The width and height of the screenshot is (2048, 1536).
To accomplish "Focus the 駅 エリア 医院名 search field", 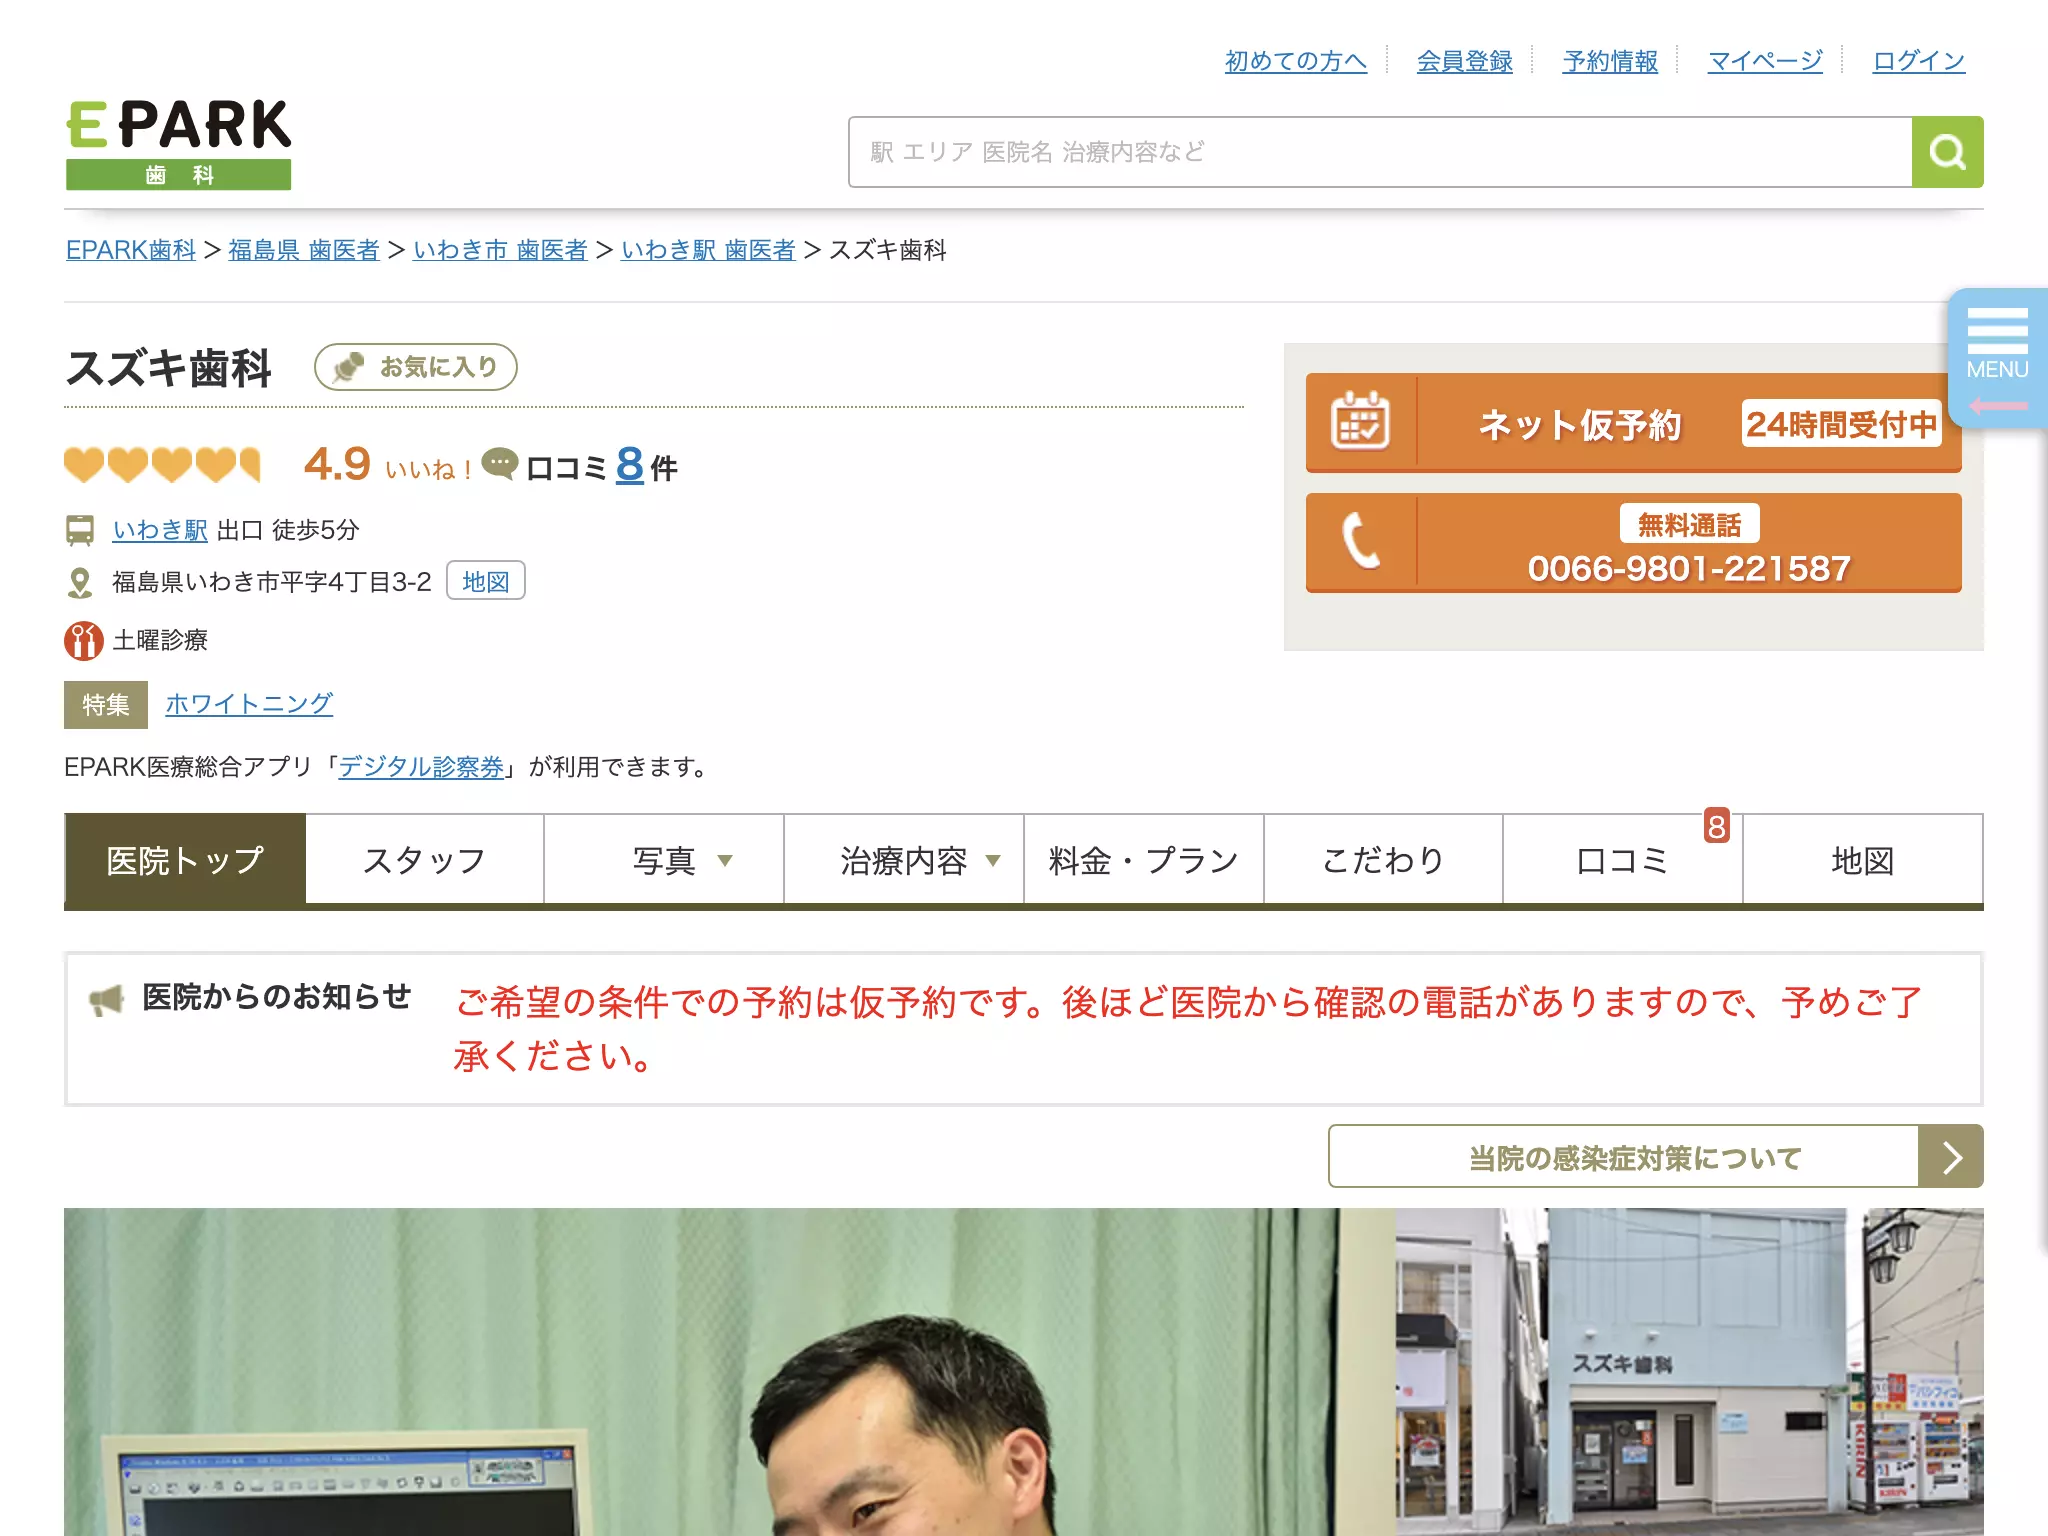I will pyautogui.click(x=1380, y=152).
